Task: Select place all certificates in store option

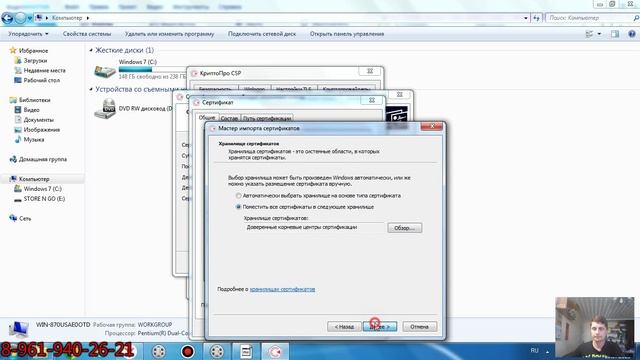Action: point(238,207)
